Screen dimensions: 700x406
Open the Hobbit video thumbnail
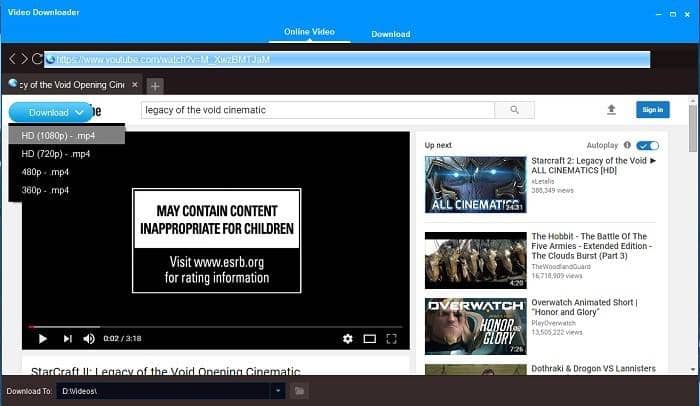(475, 260)
